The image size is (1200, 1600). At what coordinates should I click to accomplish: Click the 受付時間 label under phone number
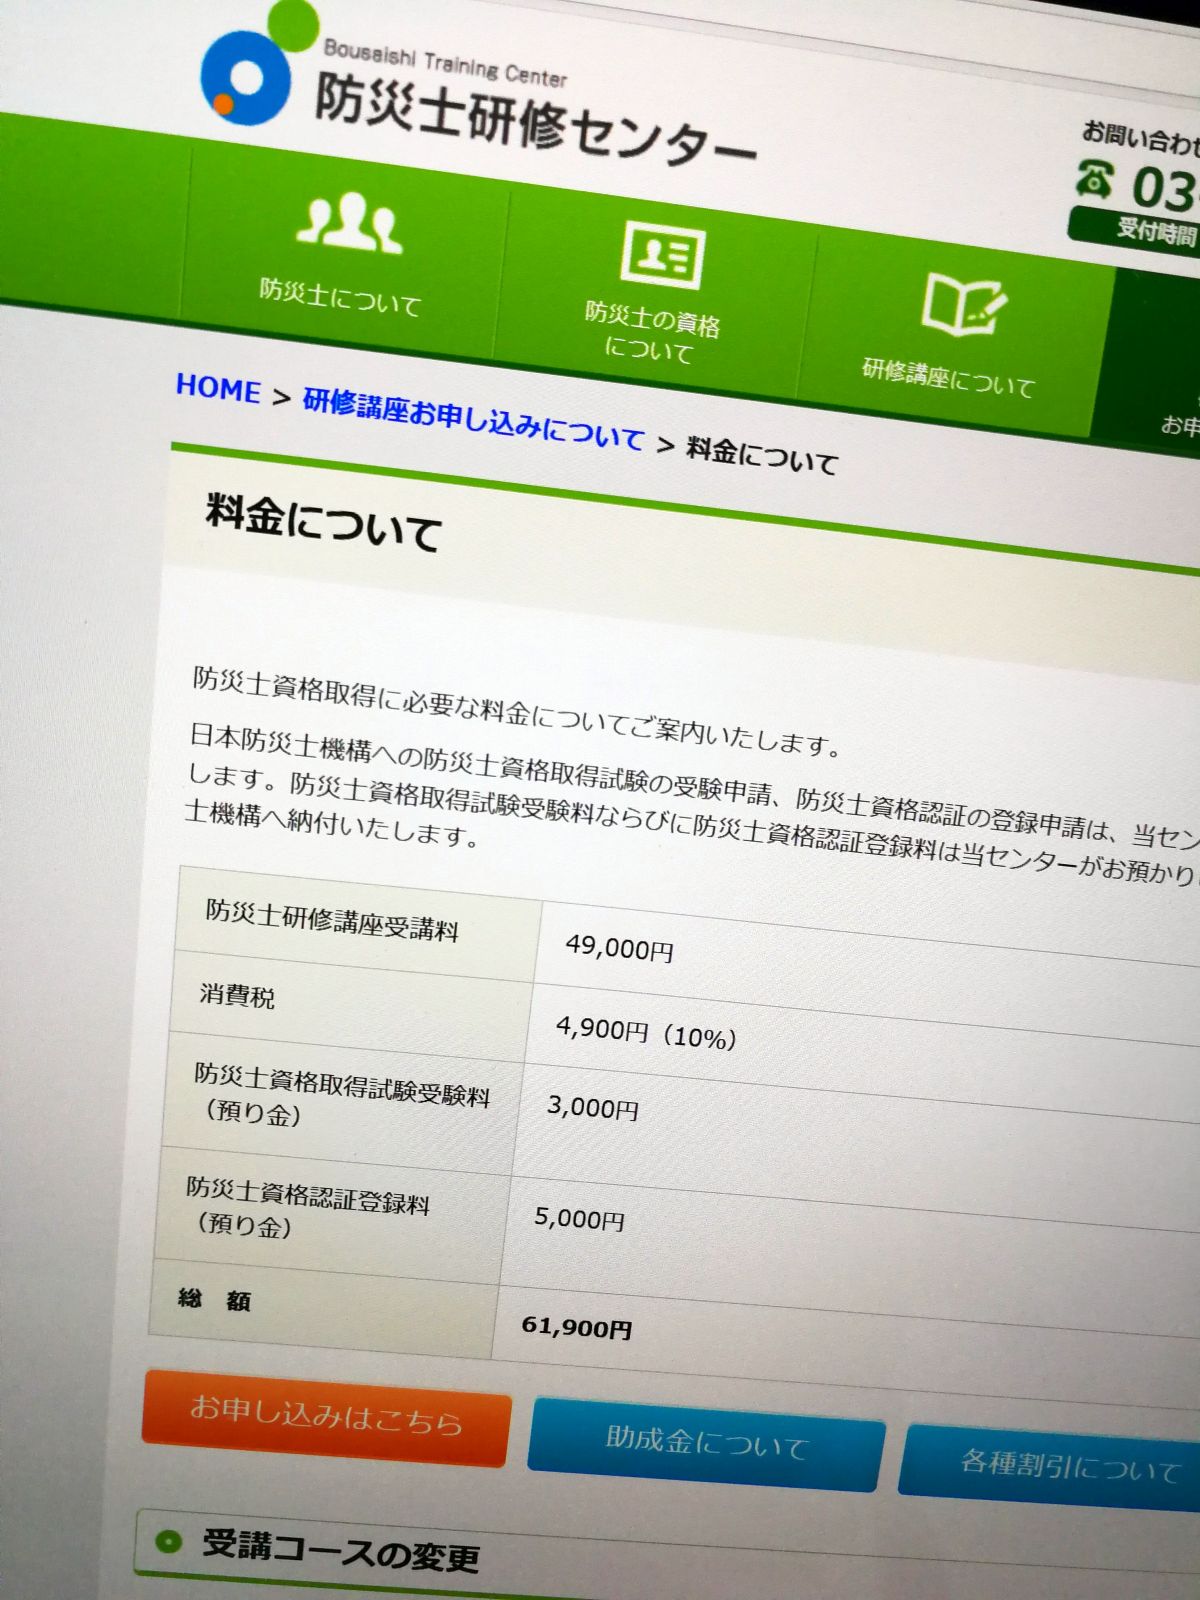tap(1157, 231)
